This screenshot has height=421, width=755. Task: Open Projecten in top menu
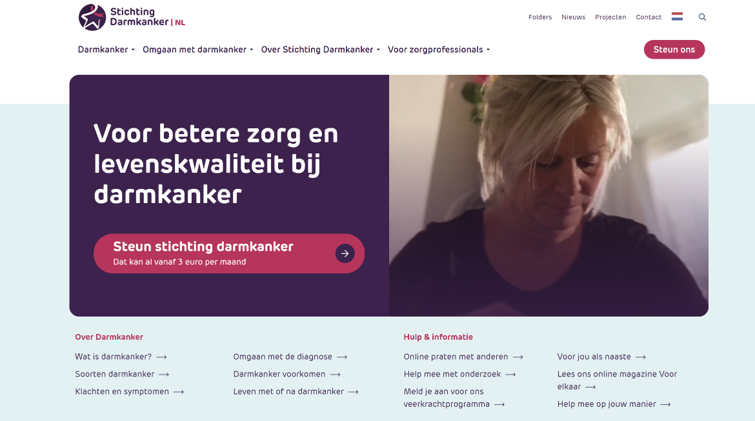610,17
